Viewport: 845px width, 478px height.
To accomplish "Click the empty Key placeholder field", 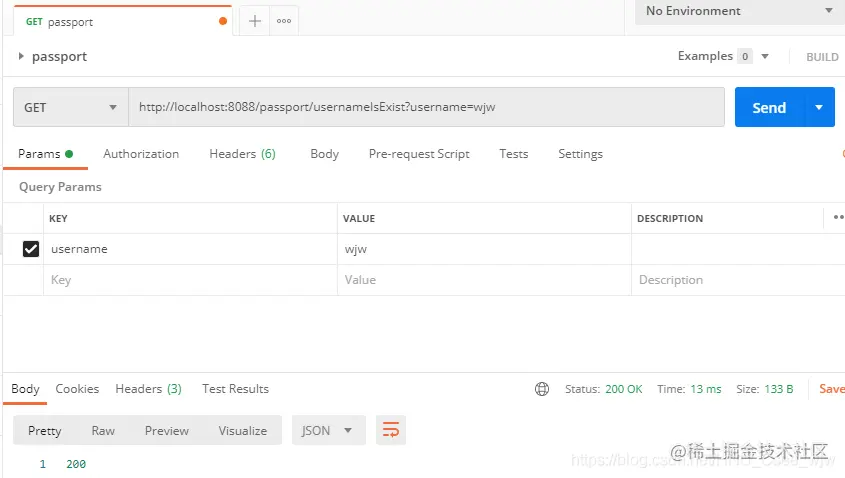I will [x=190, y=280].
